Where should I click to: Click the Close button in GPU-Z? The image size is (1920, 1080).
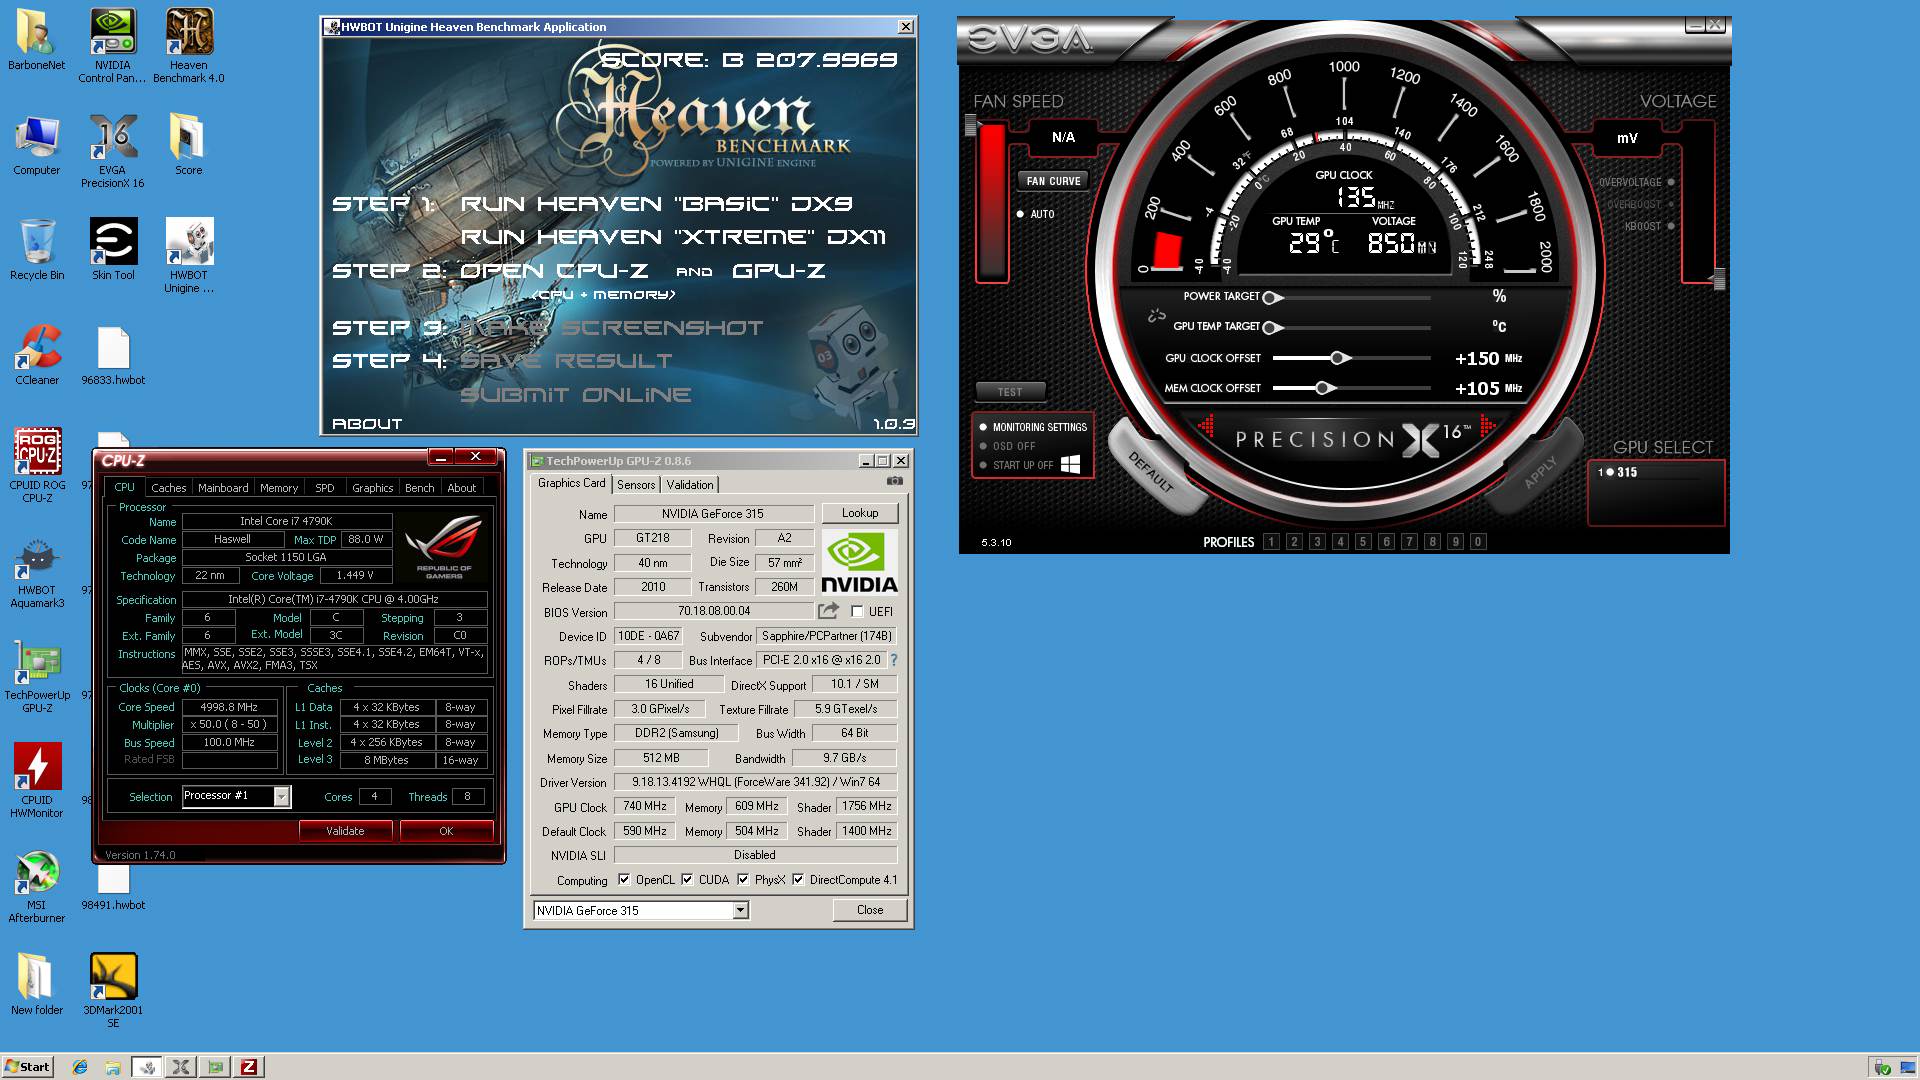pos(870,910)
